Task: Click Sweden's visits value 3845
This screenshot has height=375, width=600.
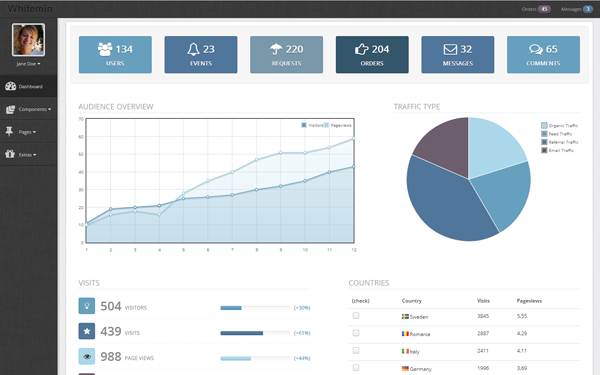Action: [483, 316]
